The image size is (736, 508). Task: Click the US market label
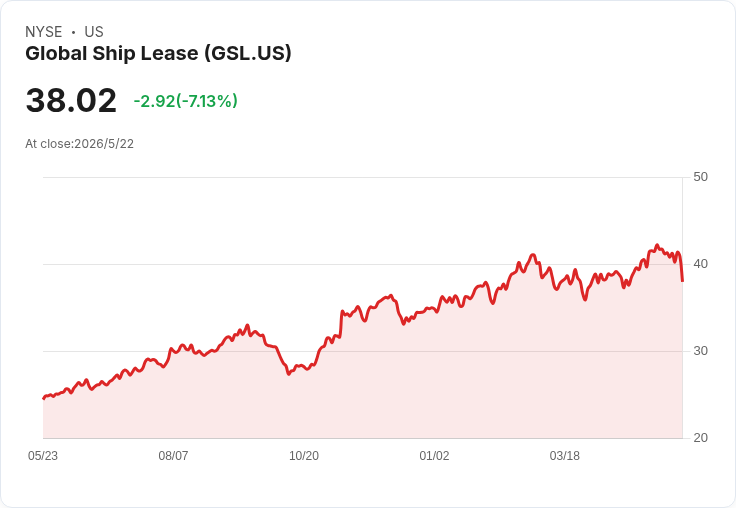pyautogui.click(x=94, y=32)
